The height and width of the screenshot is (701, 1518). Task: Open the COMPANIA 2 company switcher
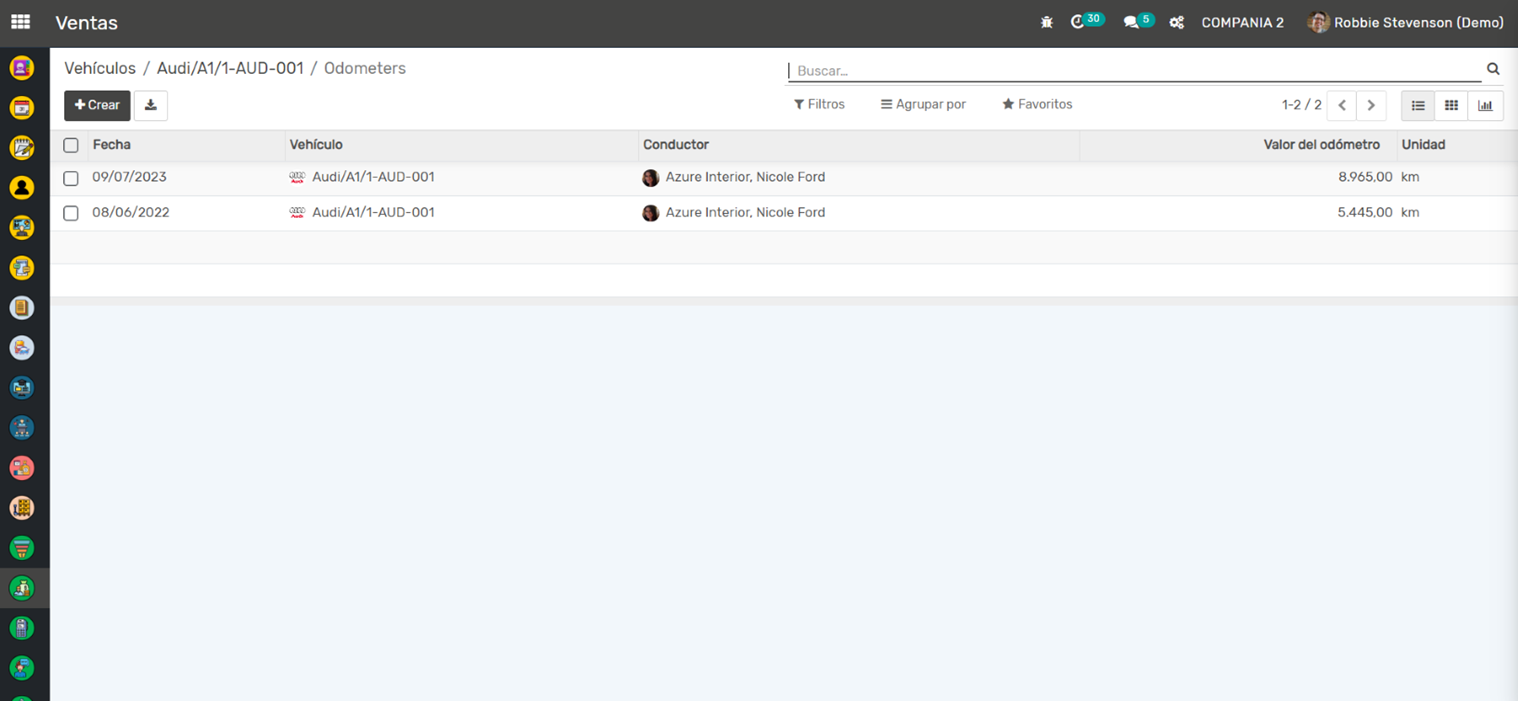1242,22
